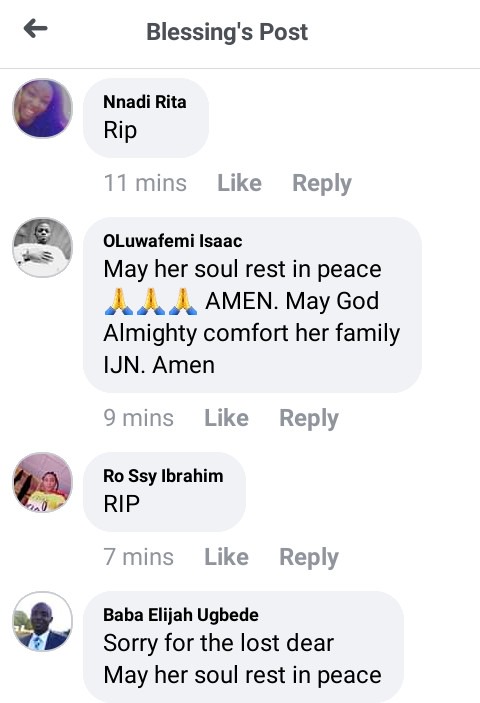Click the 11 mins timestamp
Screen dimensions: 480x703
(x=145, y=183)
